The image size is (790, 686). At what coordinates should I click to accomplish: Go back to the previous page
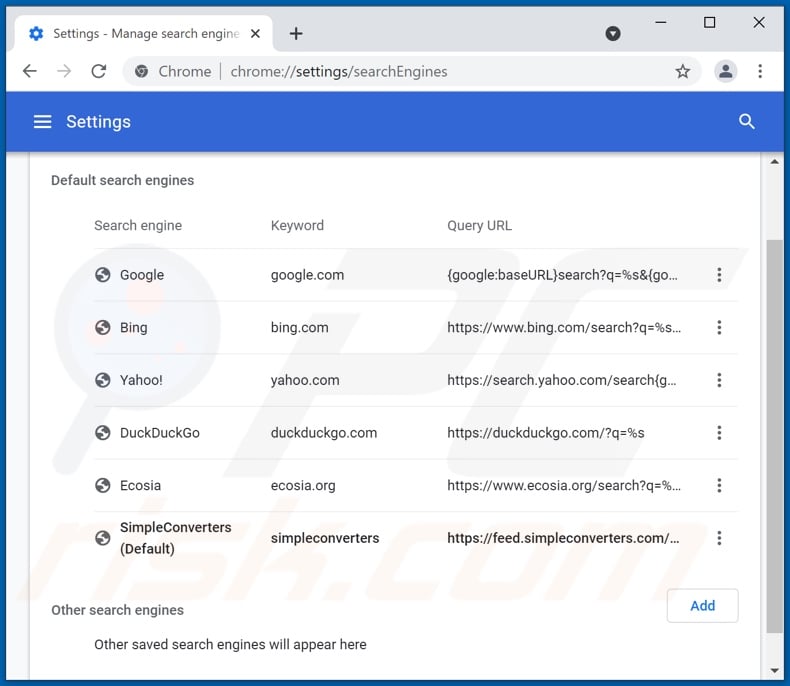click(30, 72)
